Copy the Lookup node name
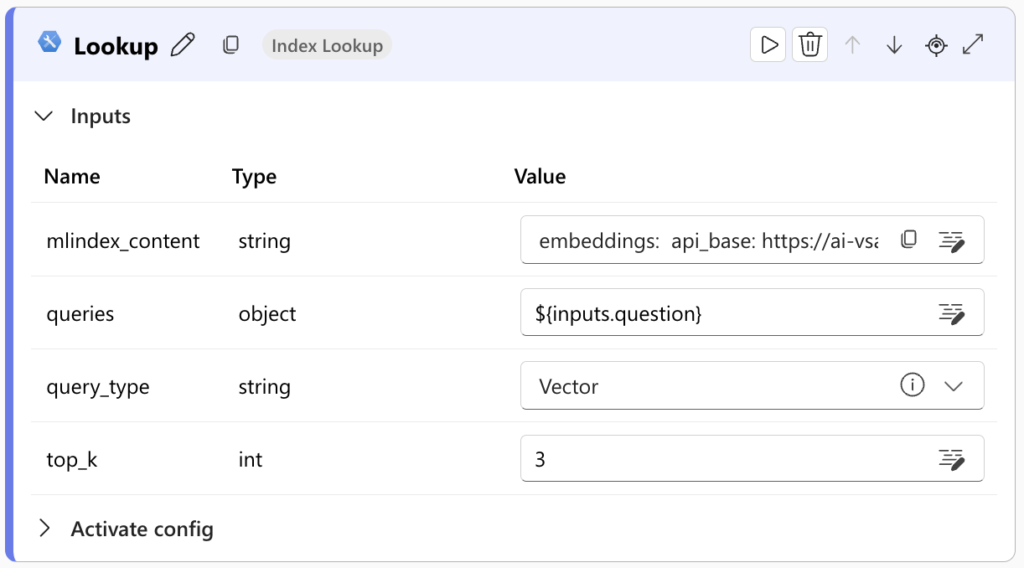Viewport: 1024px width, 568px height. 231,45
